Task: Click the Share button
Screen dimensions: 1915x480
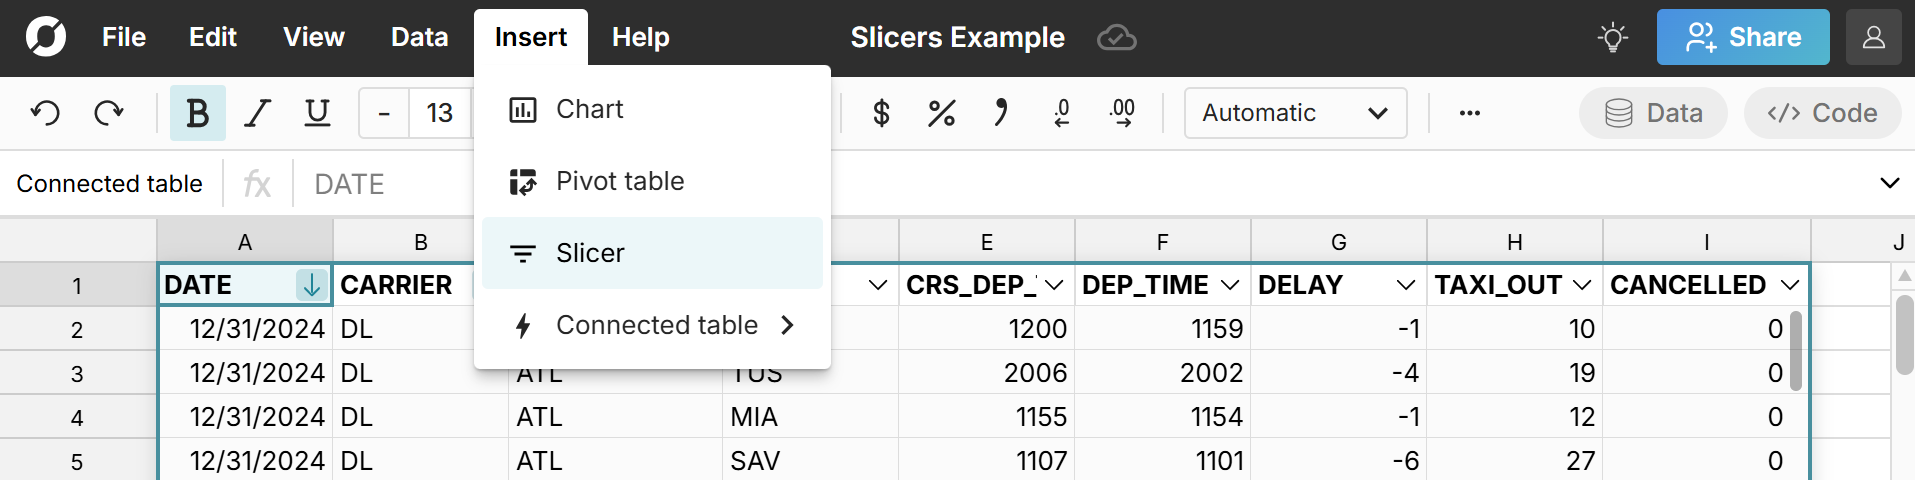Action: (1743, 38)
